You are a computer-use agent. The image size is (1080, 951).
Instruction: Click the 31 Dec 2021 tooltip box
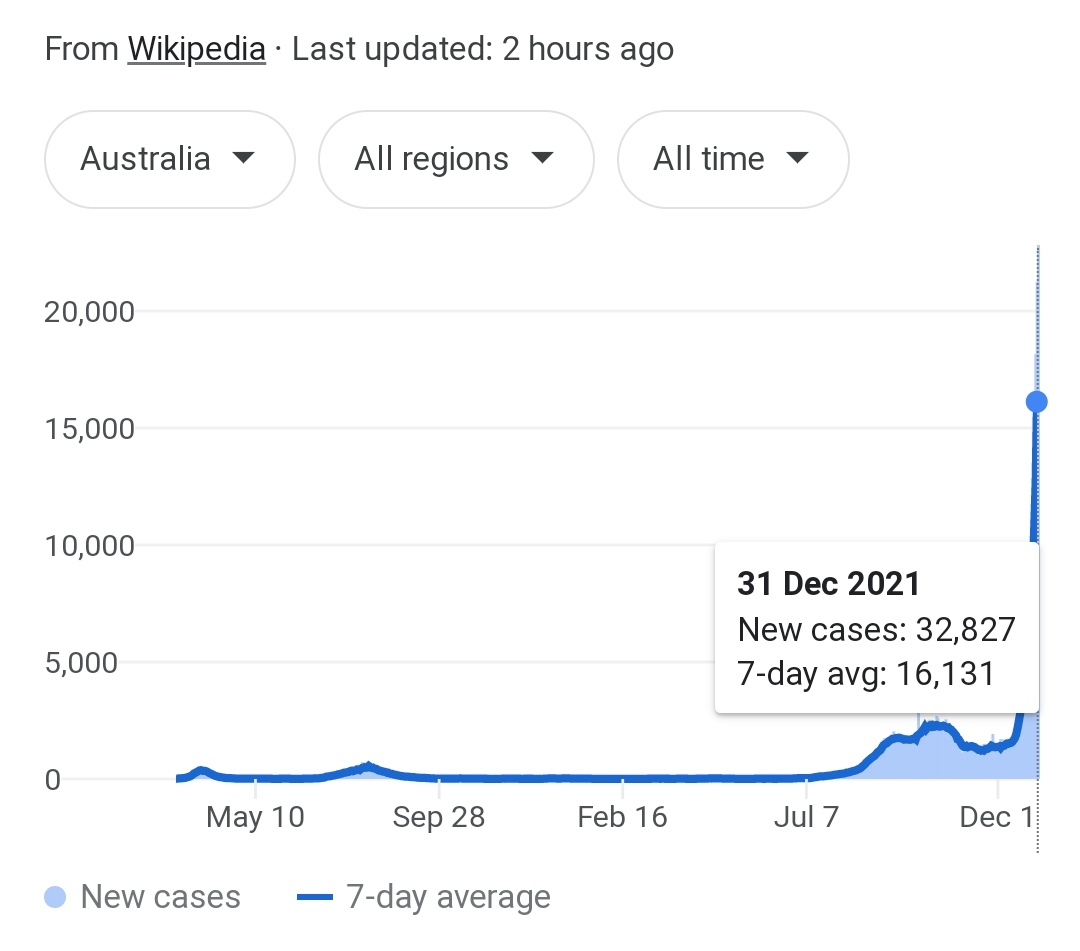tap(877, 627)
